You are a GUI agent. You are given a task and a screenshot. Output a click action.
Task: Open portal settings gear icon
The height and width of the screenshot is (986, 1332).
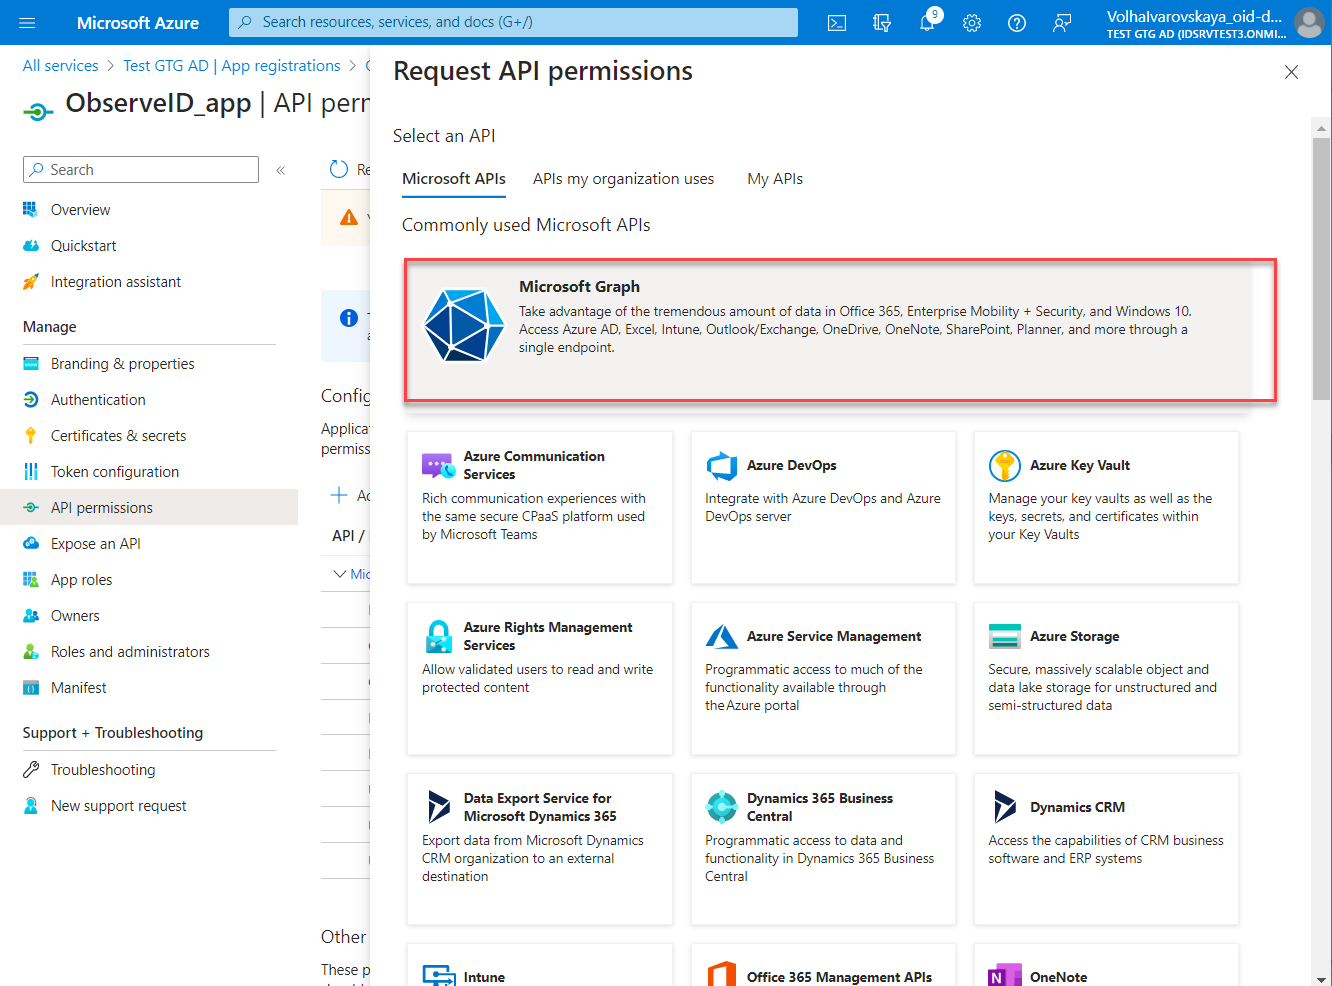[972, 23]
